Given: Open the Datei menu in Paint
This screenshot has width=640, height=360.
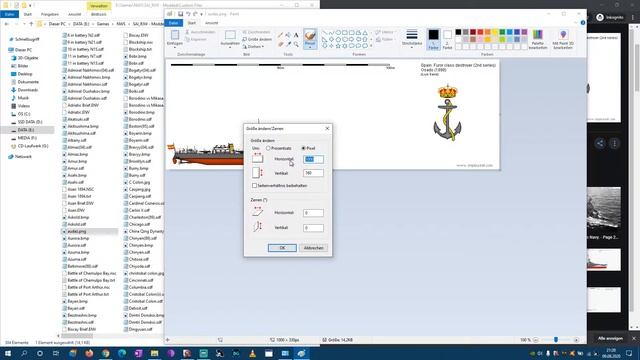Looking at the screenshot, I should click(x=173, y=23).
